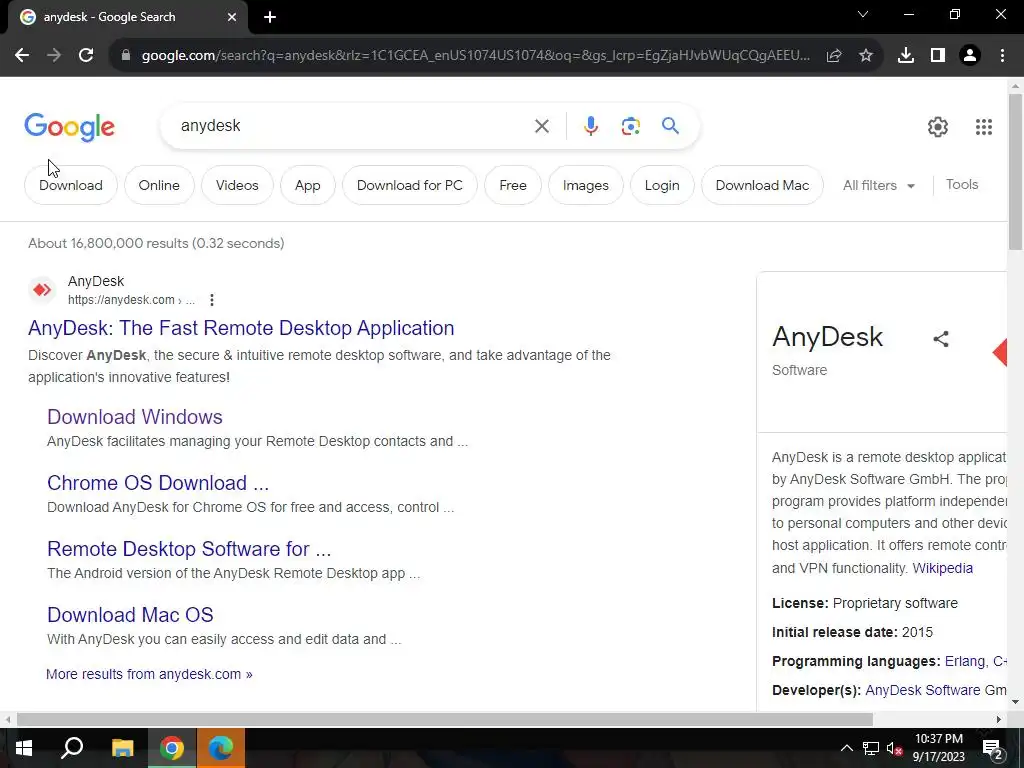This screenshot has width=1024, height=768.
Task: Open the network tray icon
Action: [871, 748]
